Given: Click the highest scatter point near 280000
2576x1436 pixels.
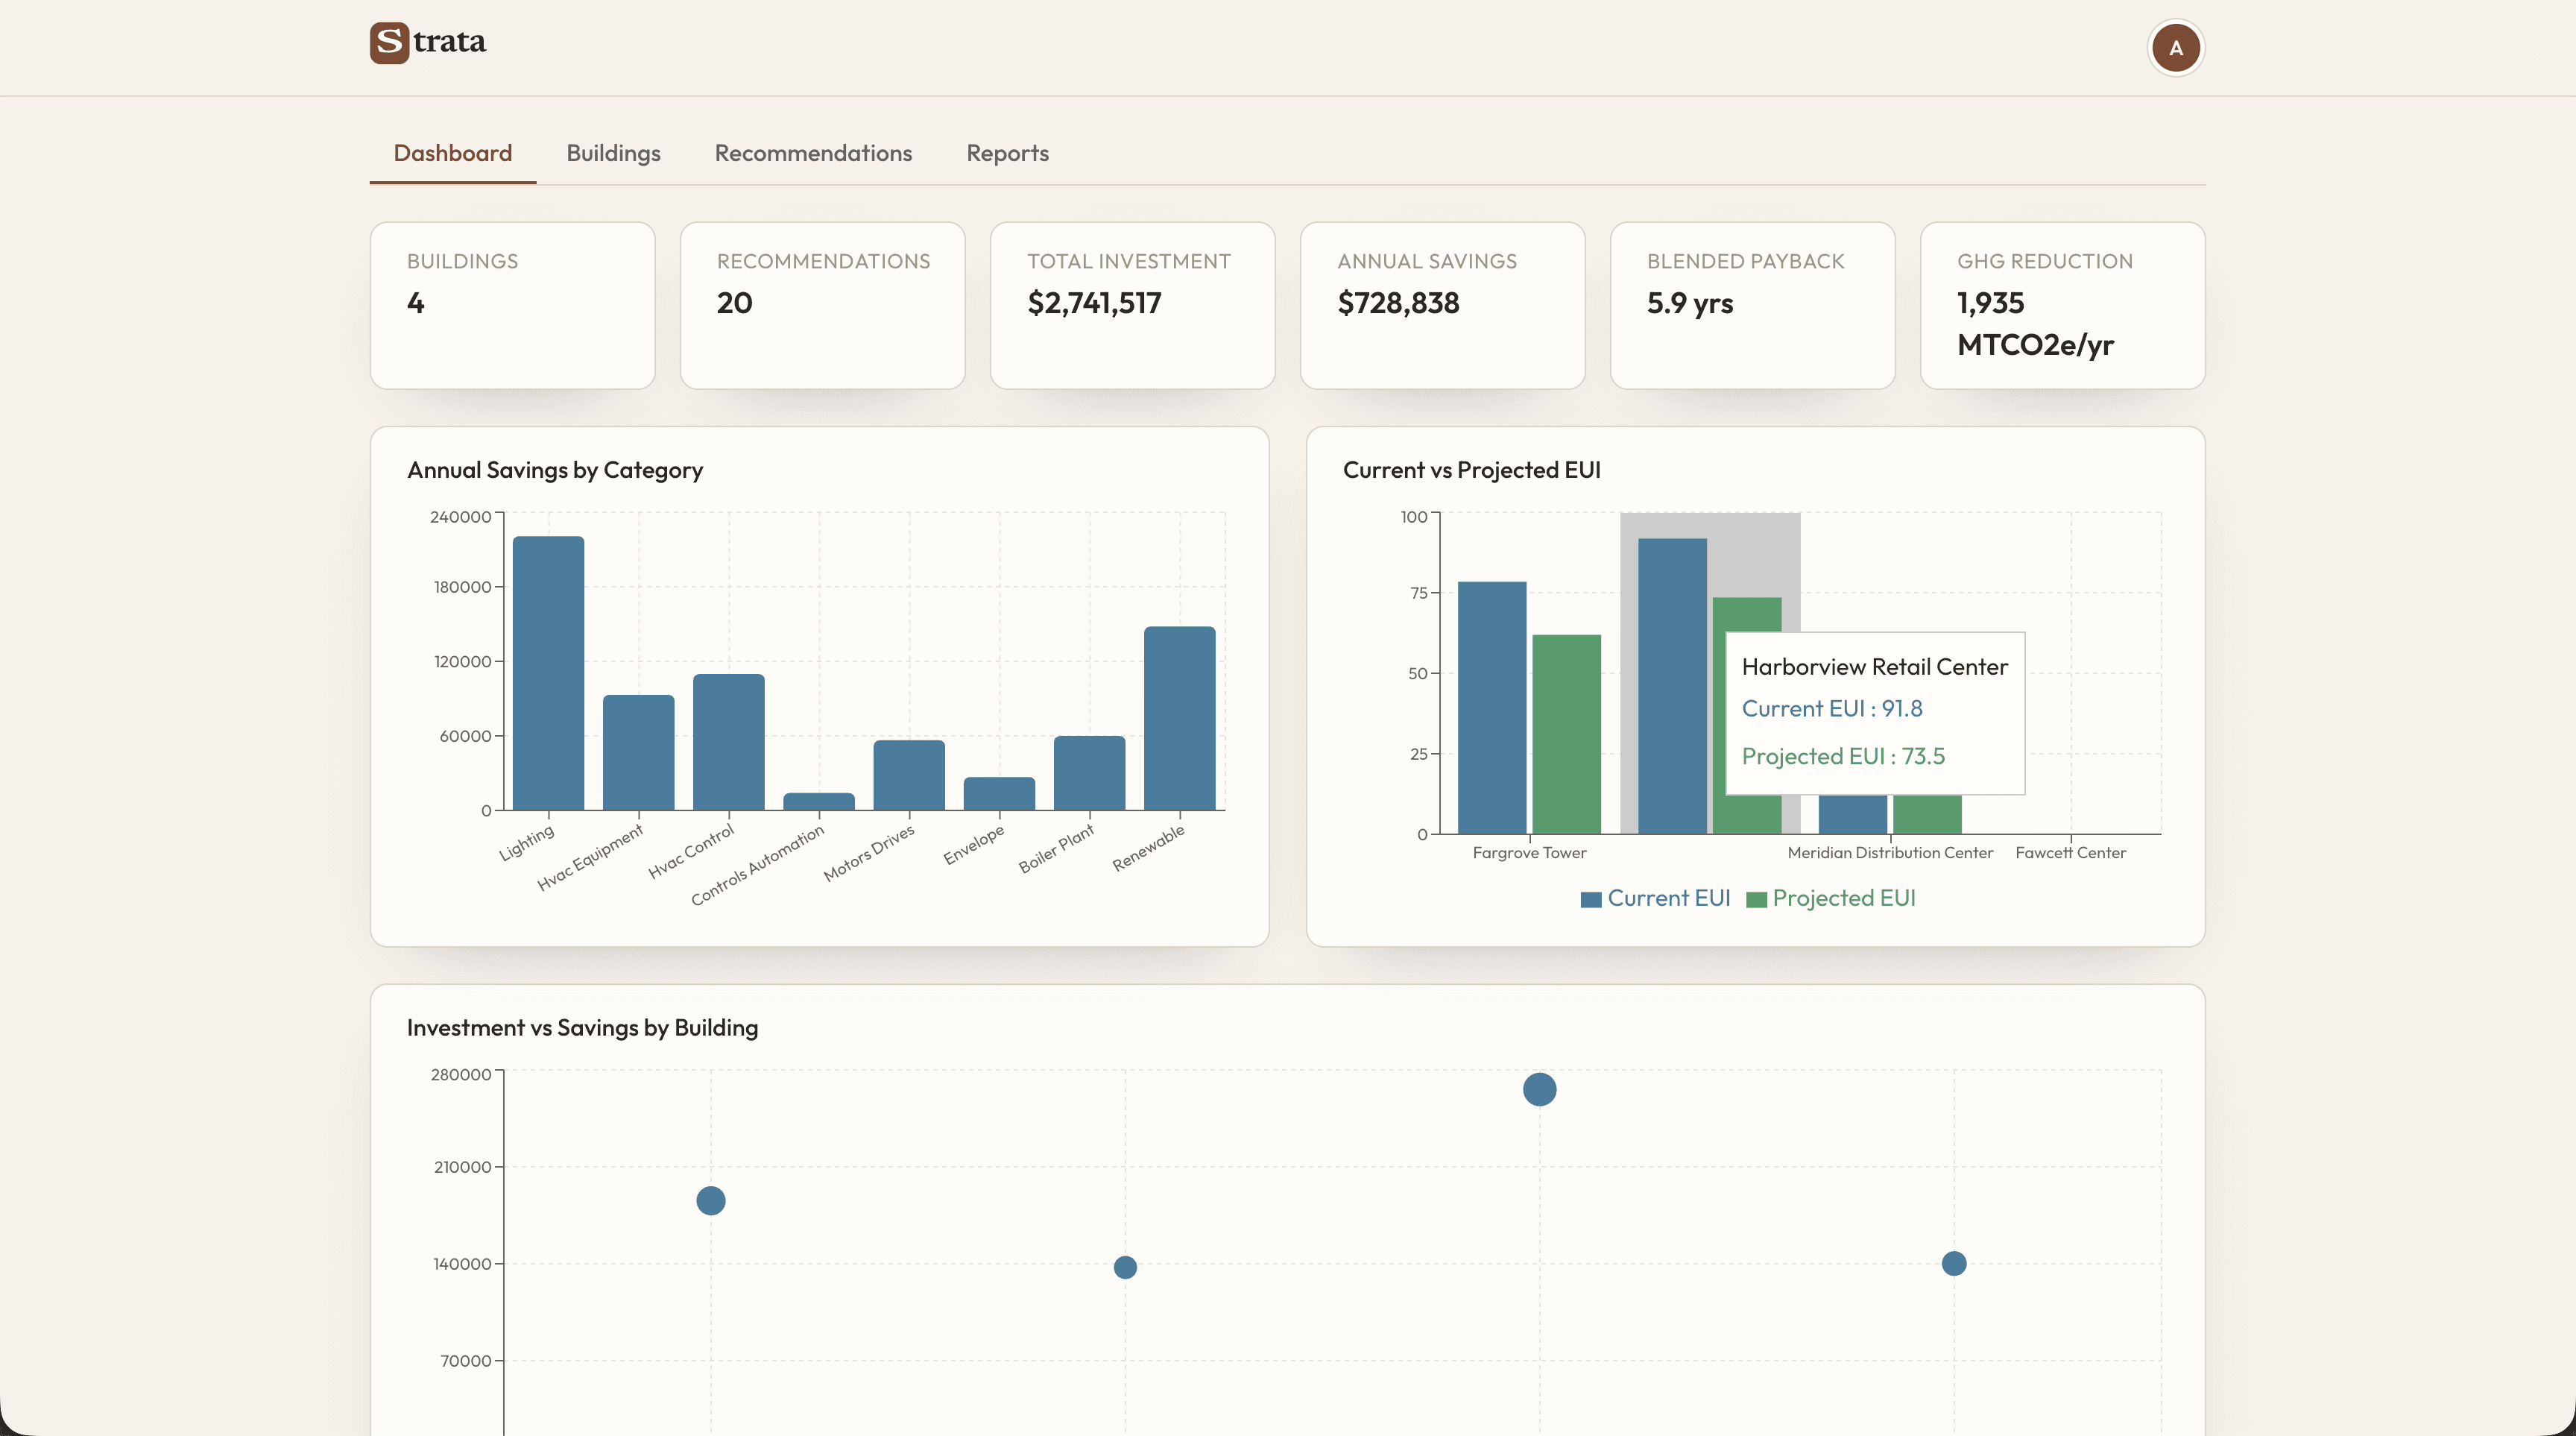Looking at the screenshot, I should (x=1539, y=1089).
